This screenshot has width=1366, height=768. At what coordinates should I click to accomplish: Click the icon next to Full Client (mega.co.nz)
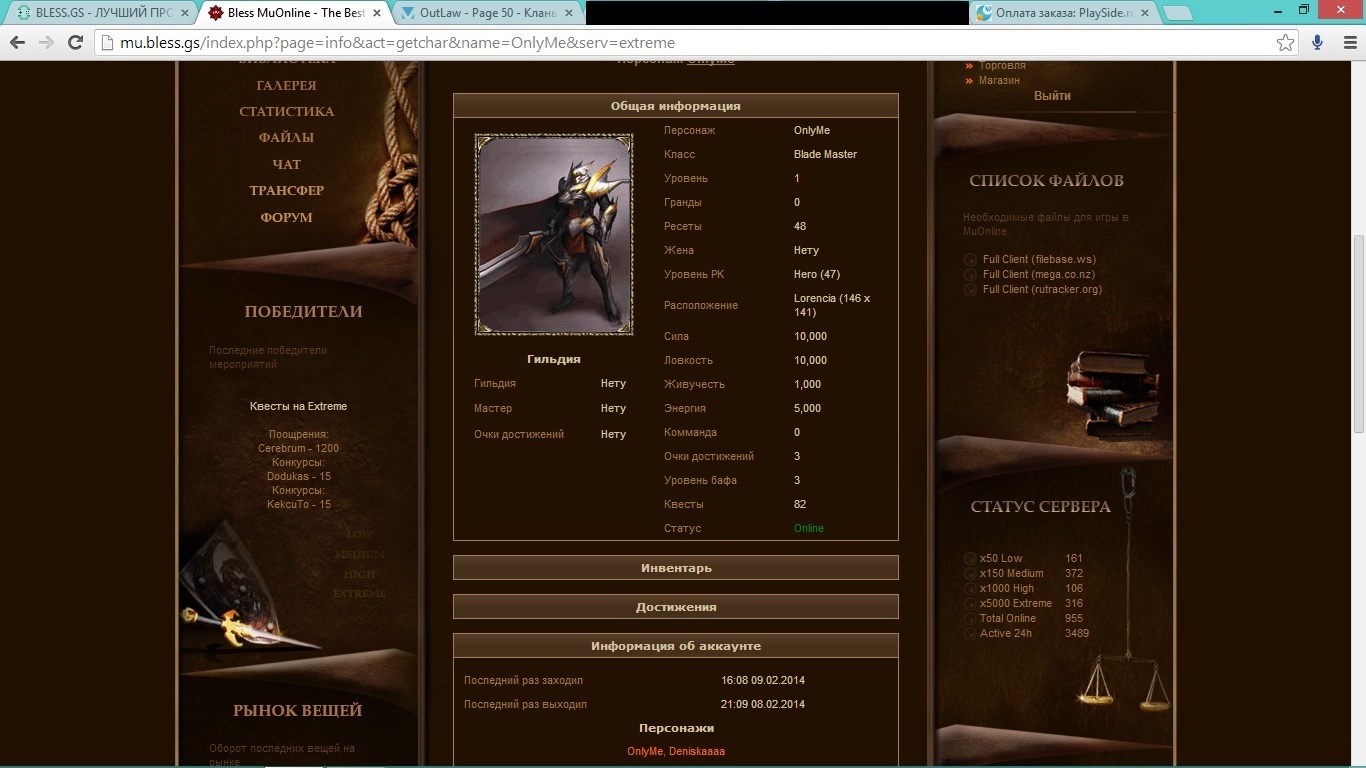tap(970, 275)
